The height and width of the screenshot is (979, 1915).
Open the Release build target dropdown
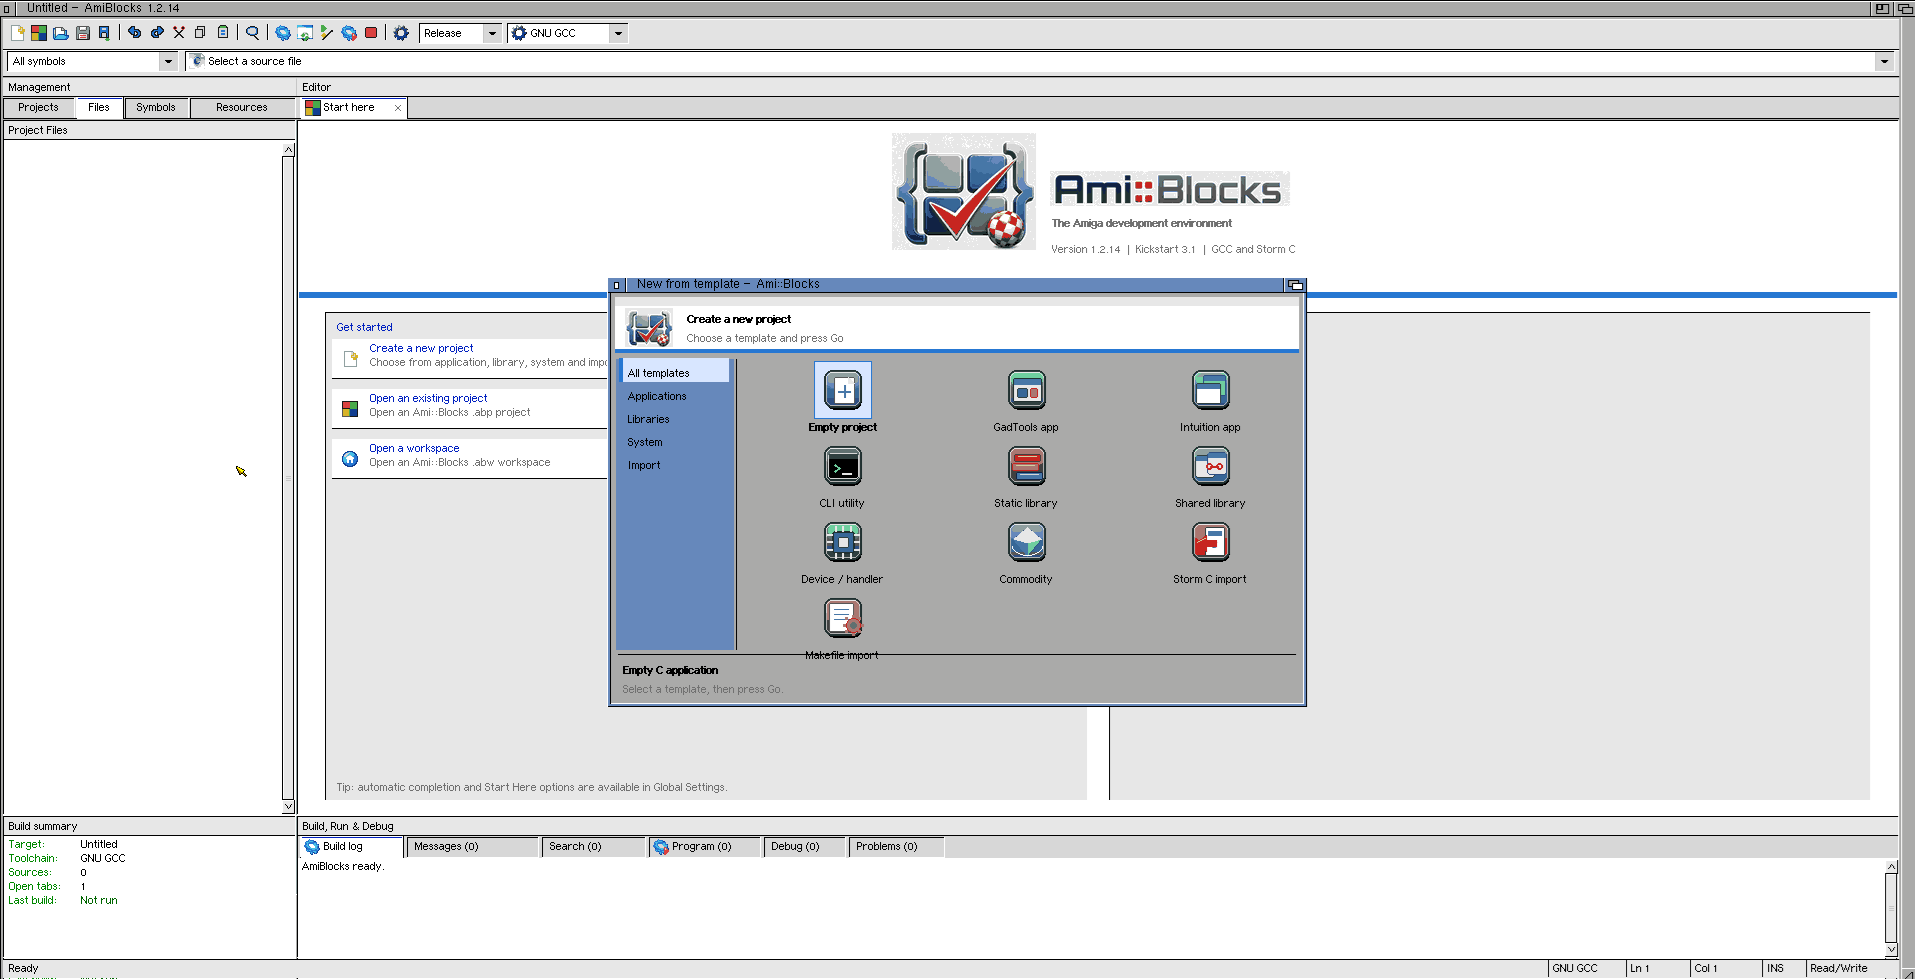(x=460, y=33)
